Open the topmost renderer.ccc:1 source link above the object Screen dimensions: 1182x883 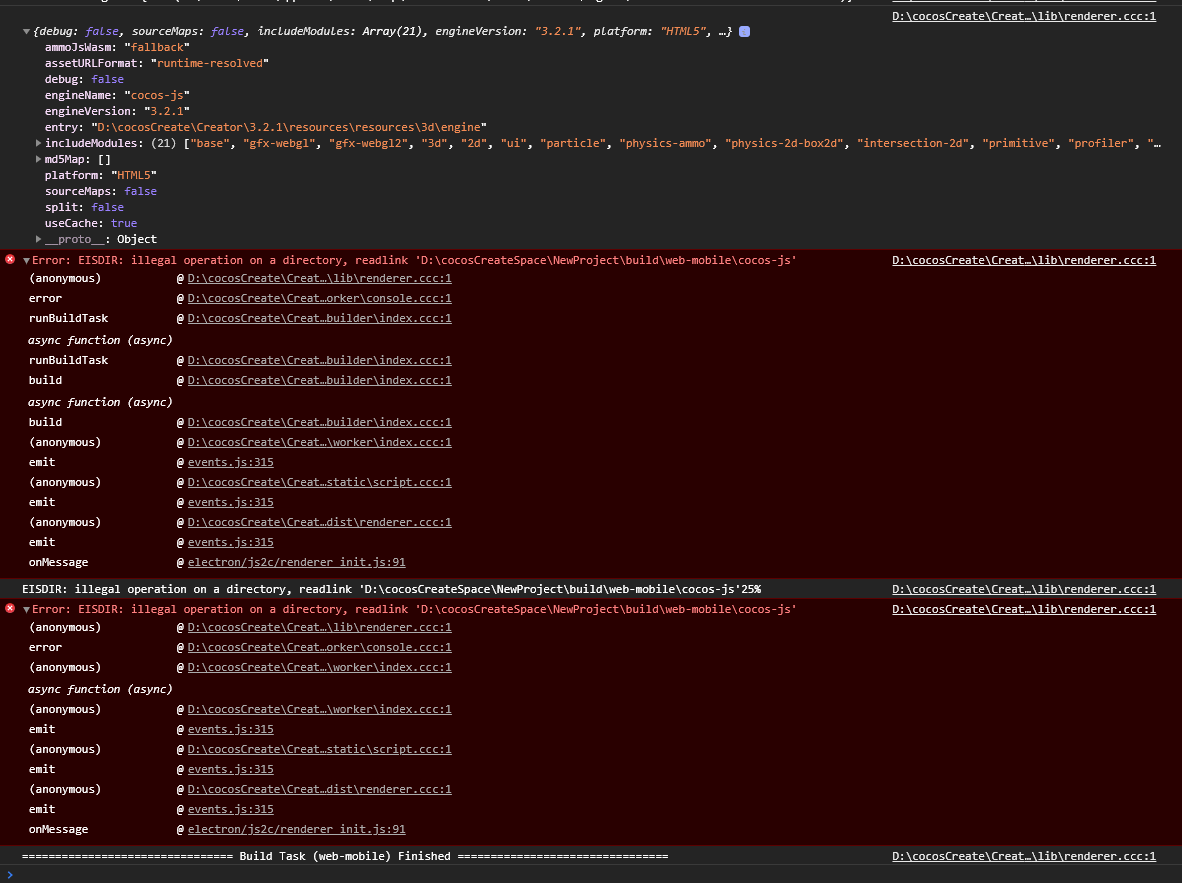(1024, 16)
